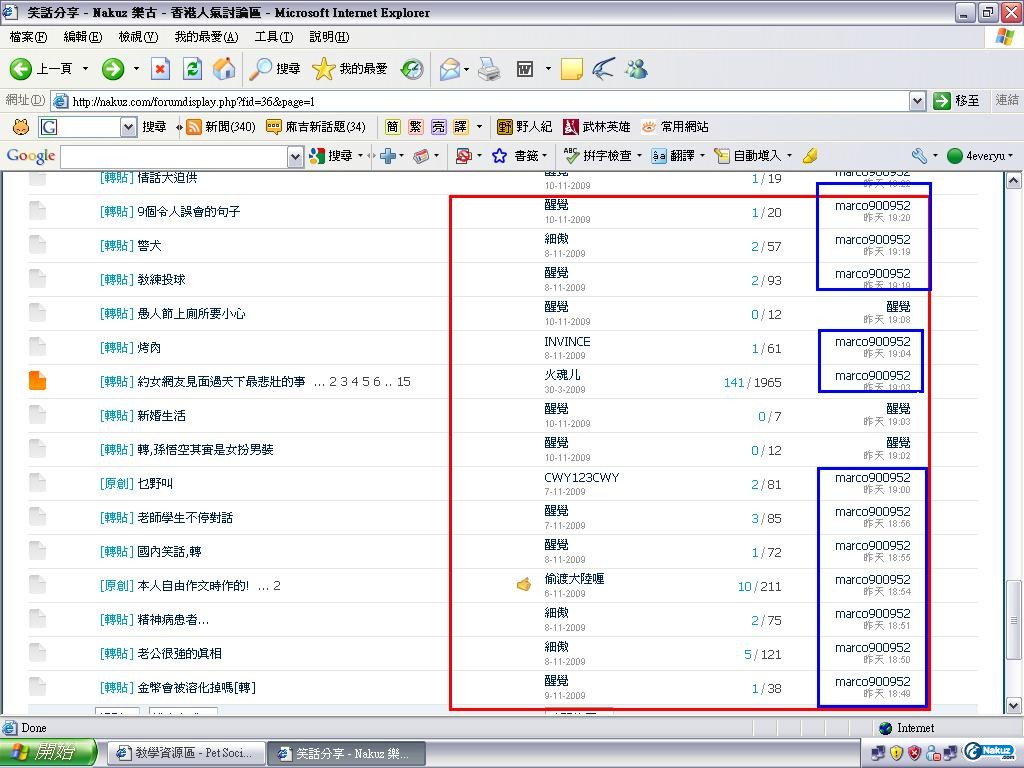The image size is (1024, 768).
Task: Go to the Home page icon
Action: (224, 69)
